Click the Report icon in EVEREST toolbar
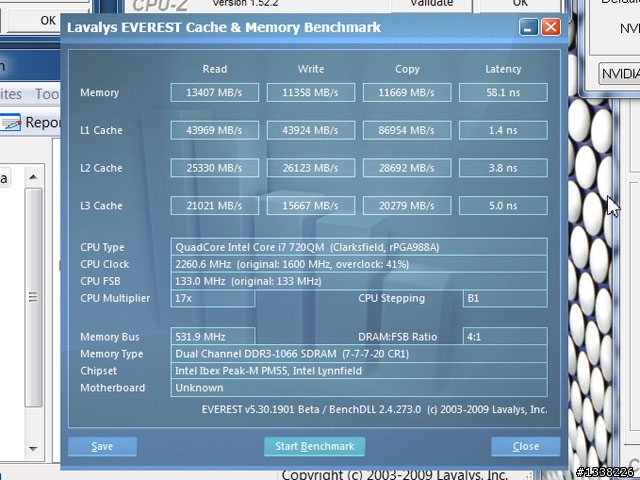 pos(10,122)
